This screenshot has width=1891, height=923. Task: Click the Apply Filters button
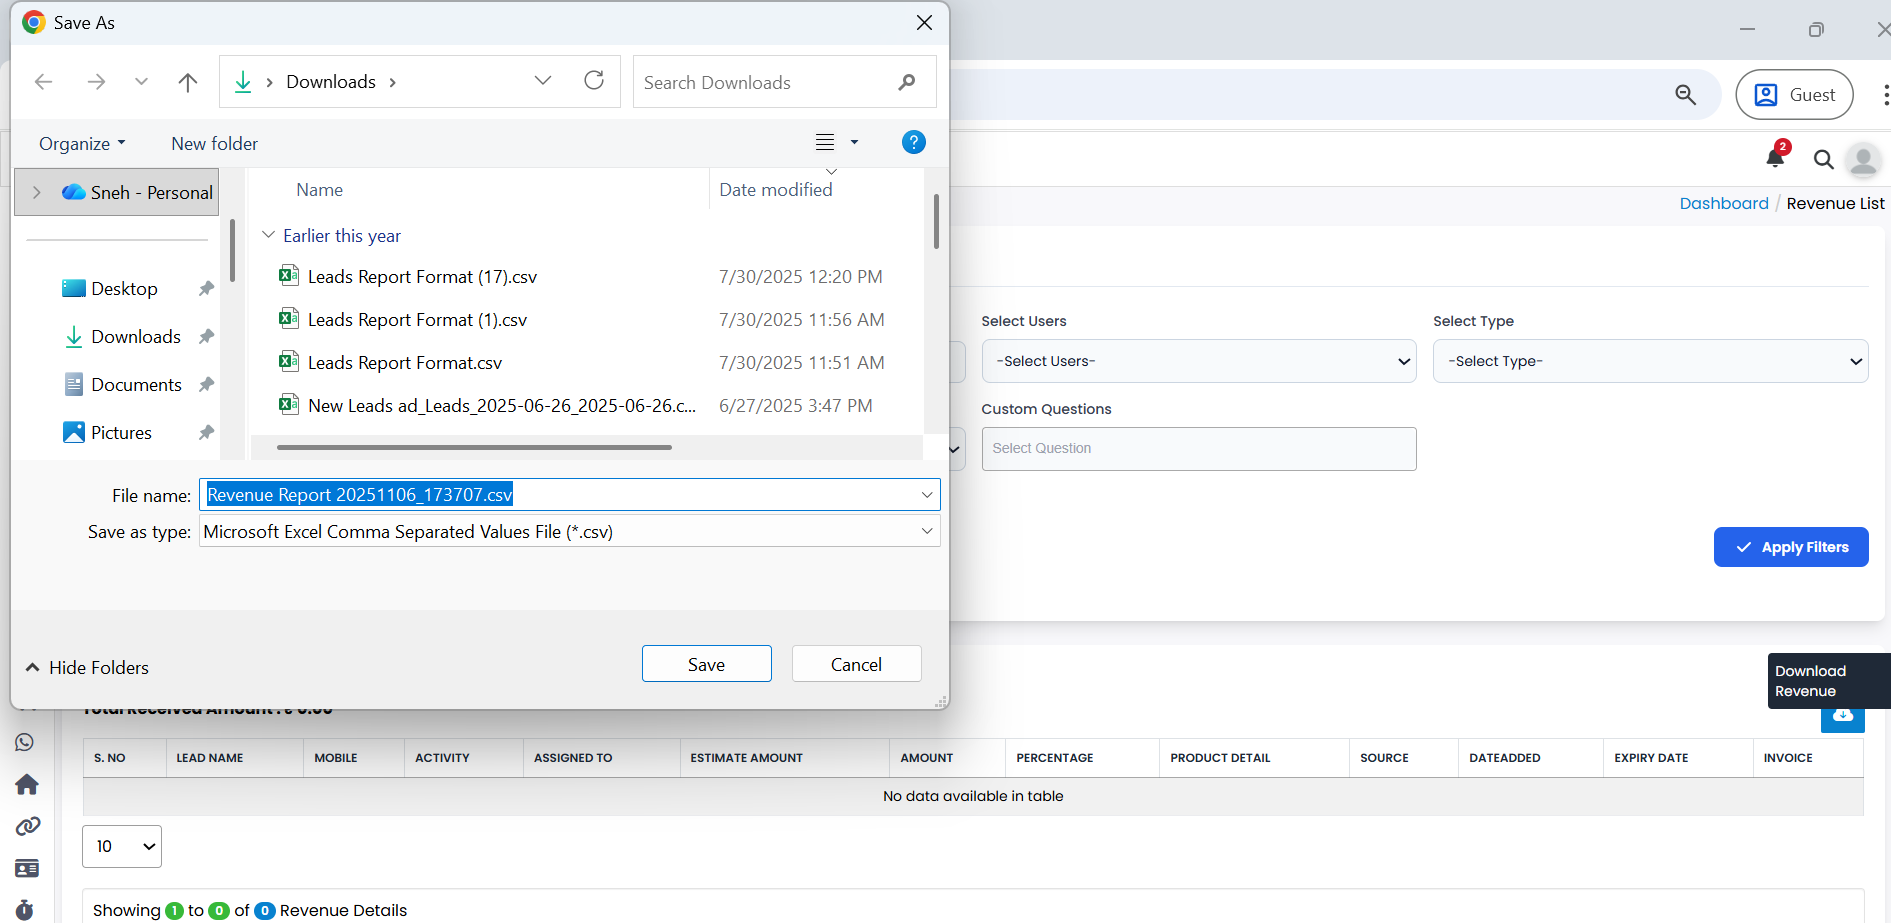pos(1790,547)
